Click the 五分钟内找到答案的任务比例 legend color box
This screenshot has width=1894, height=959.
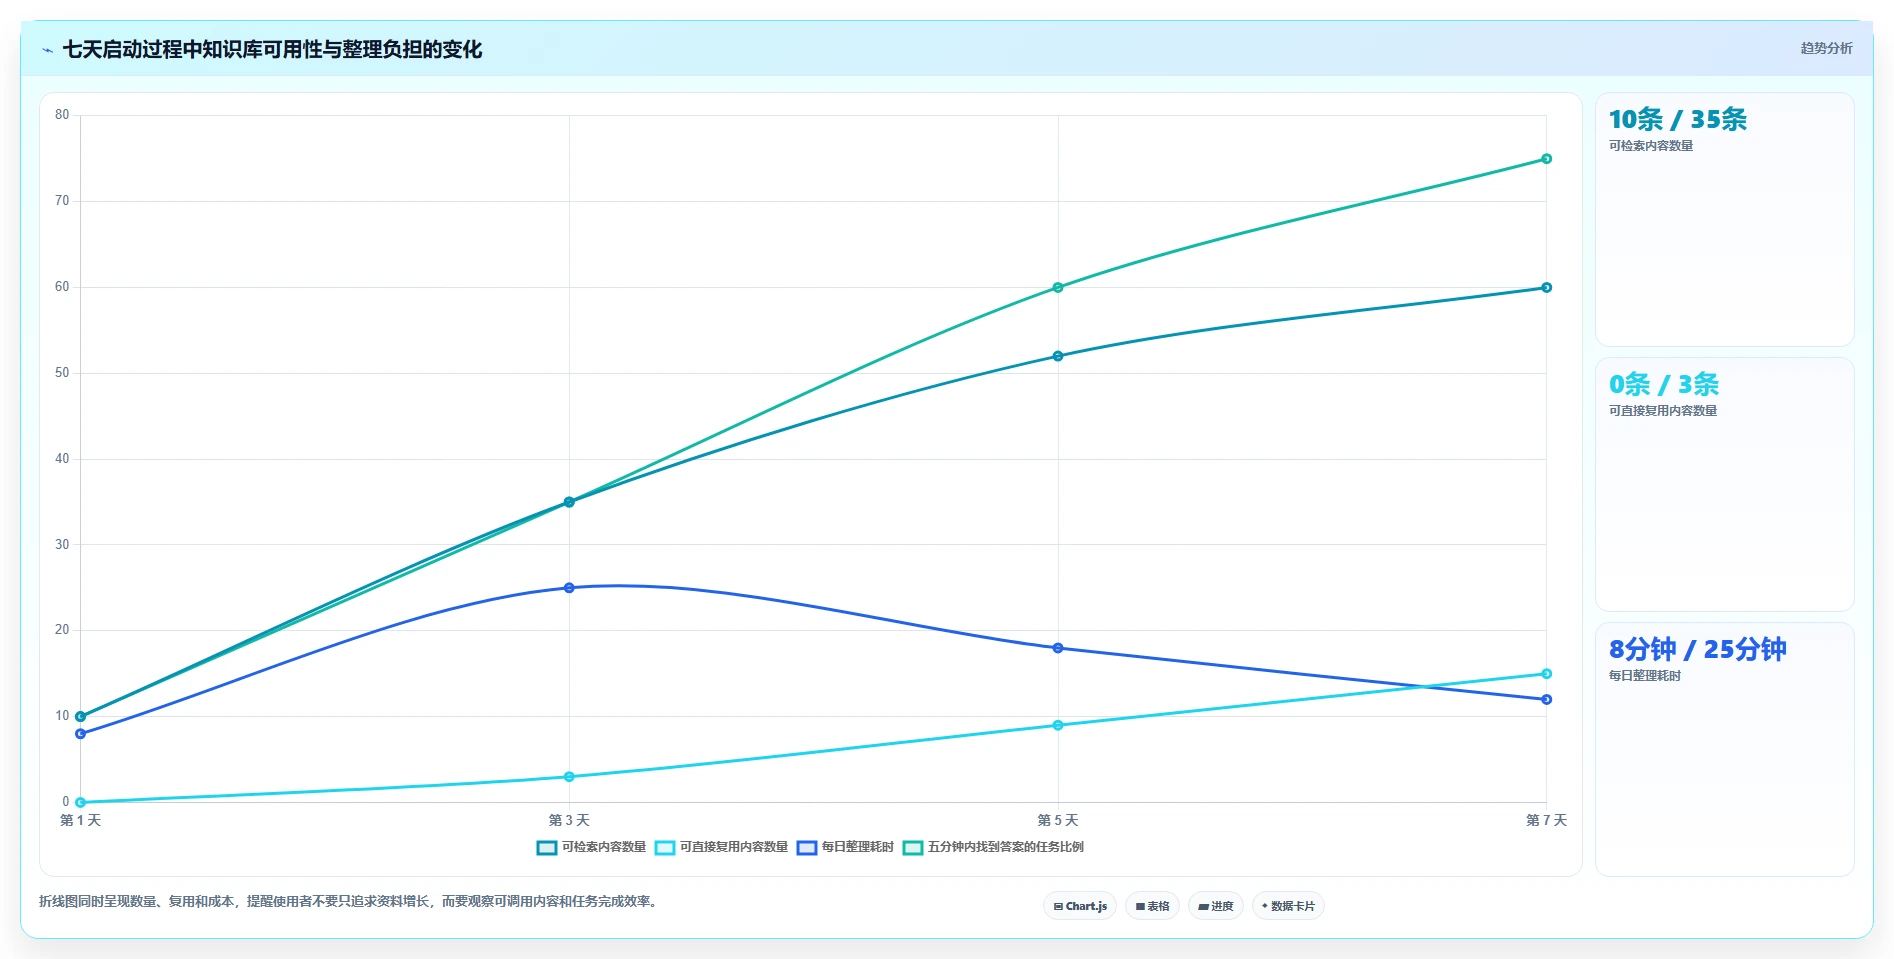[913, 847]
